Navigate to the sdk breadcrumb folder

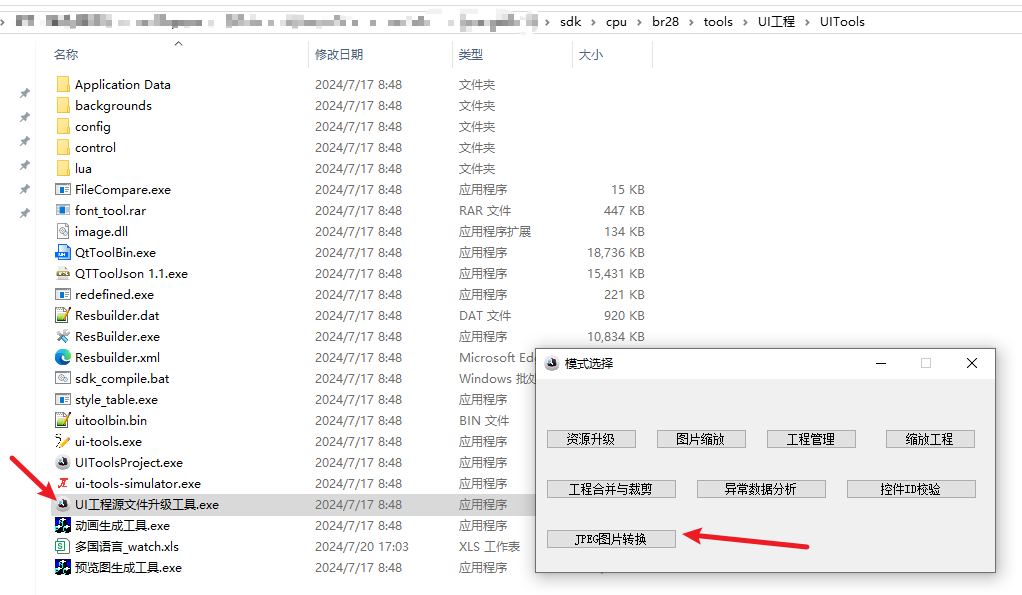click(x=570, y=22)
